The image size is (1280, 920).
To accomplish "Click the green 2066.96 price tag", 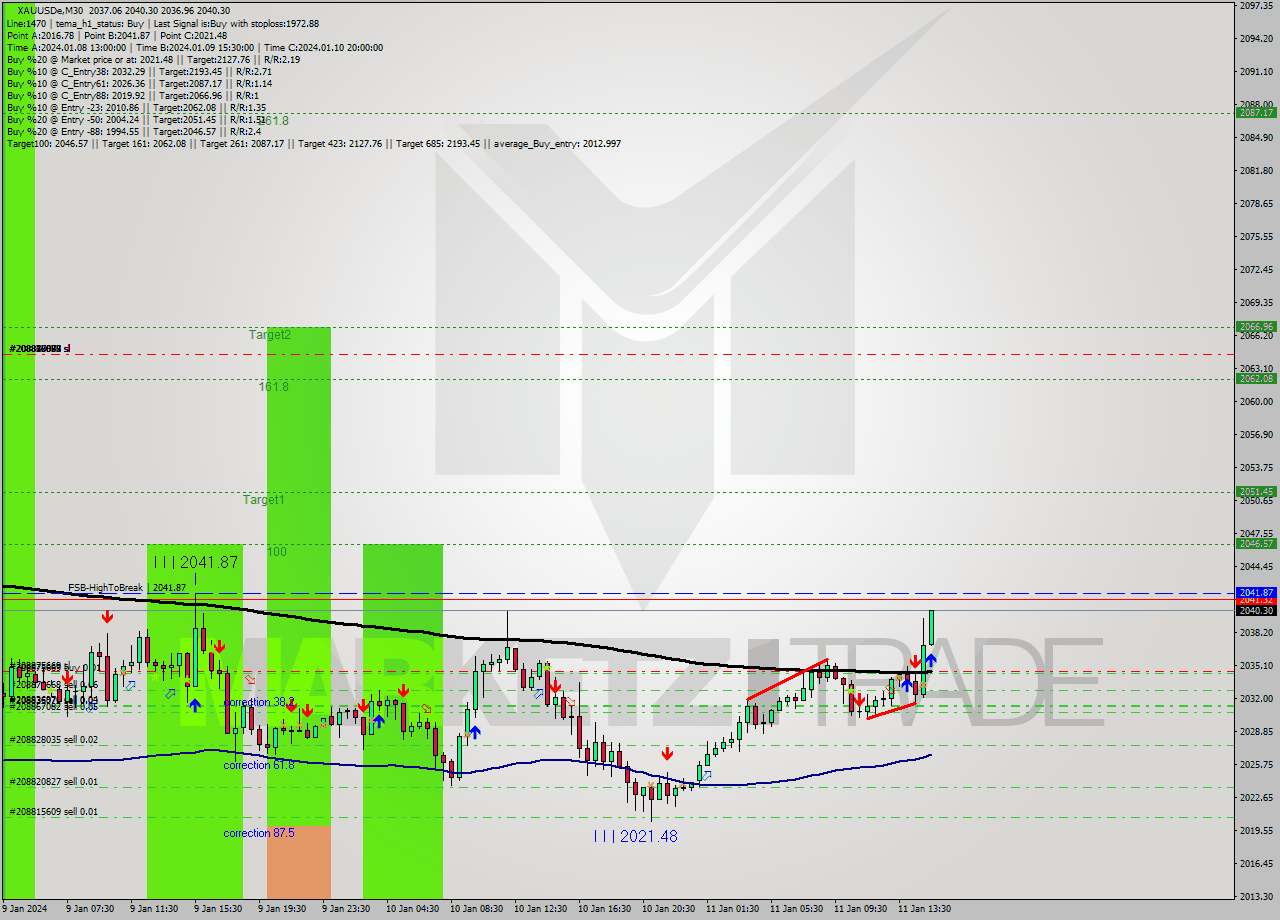I will click(x=1256, y=326).
